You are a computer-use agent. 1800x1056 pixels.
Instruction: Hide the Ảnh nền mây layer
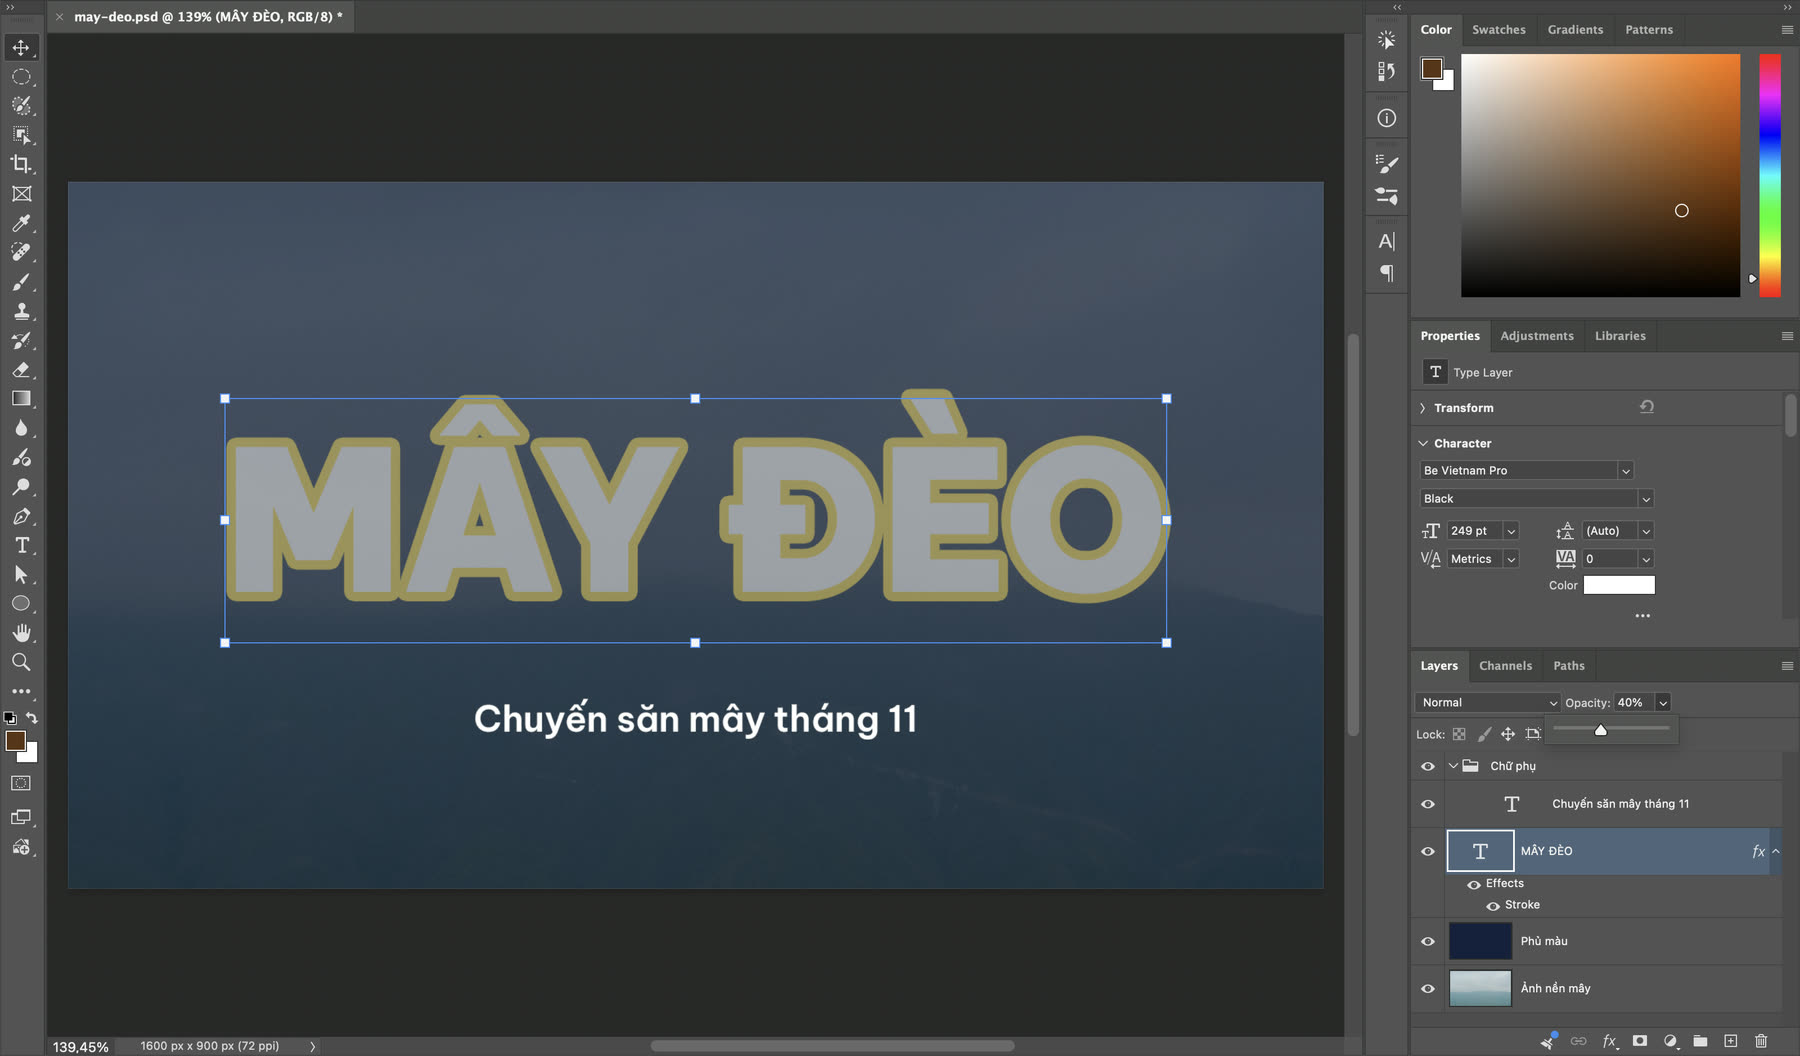pos(1428,989)
